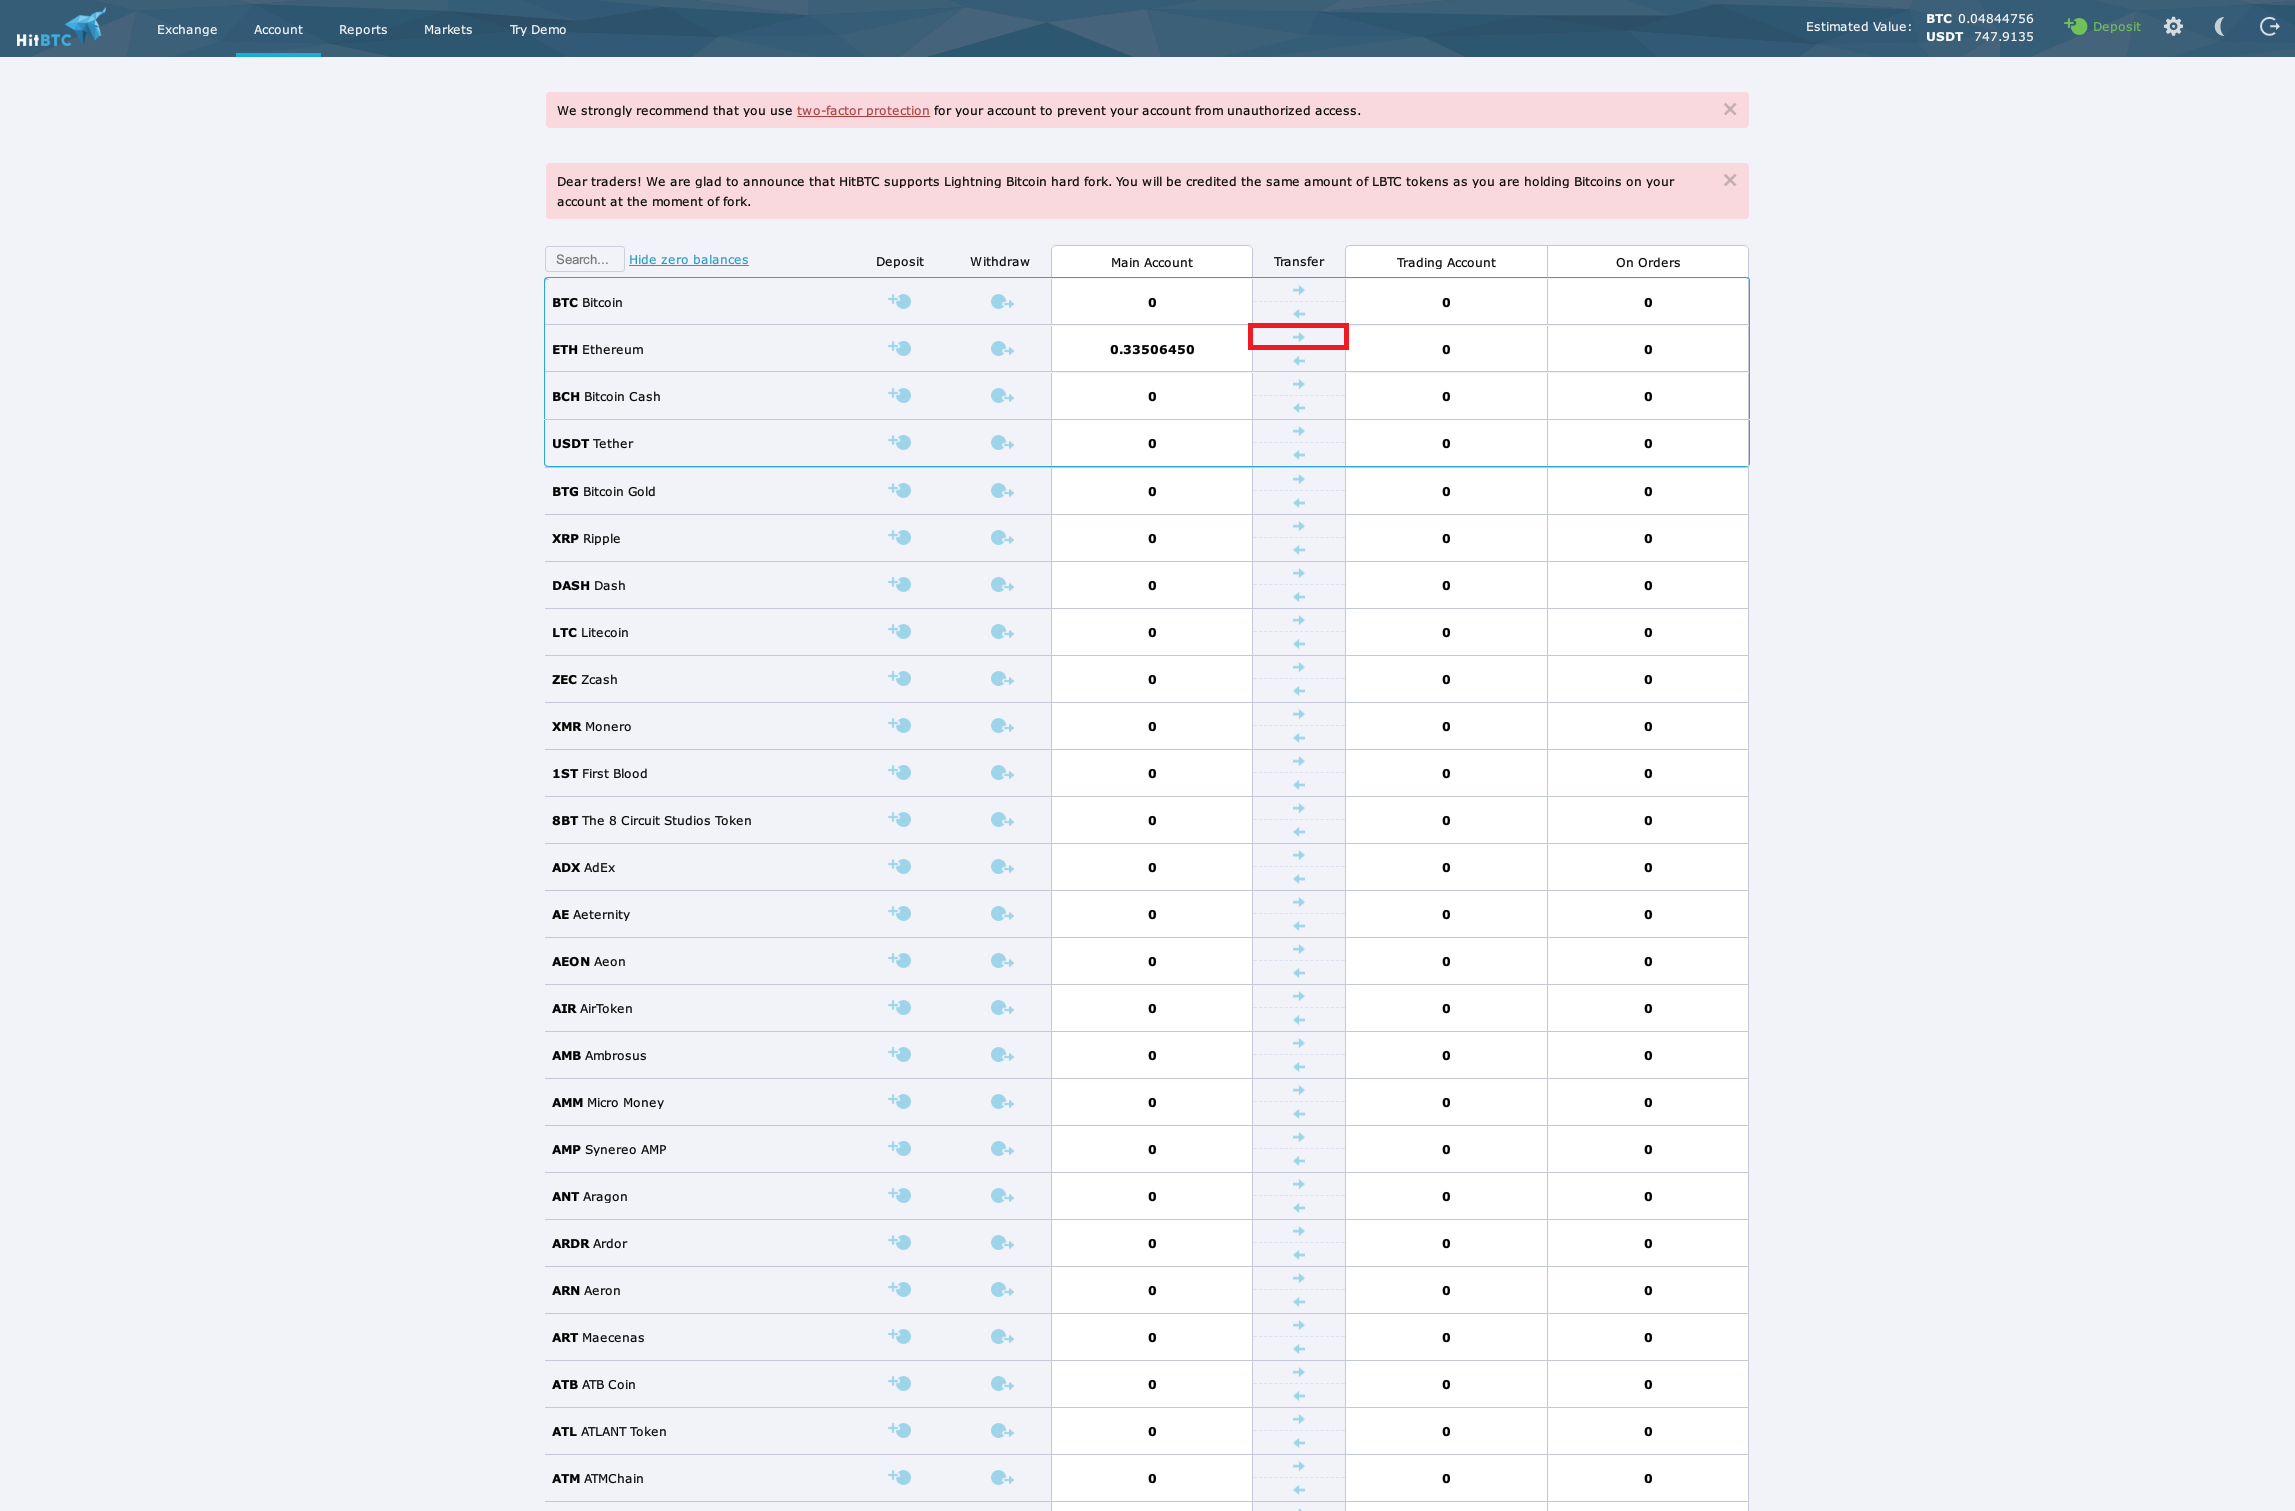Click the HitBTC logo
Viewport: 2295px width, 1511px height.
tap(60, 28)
